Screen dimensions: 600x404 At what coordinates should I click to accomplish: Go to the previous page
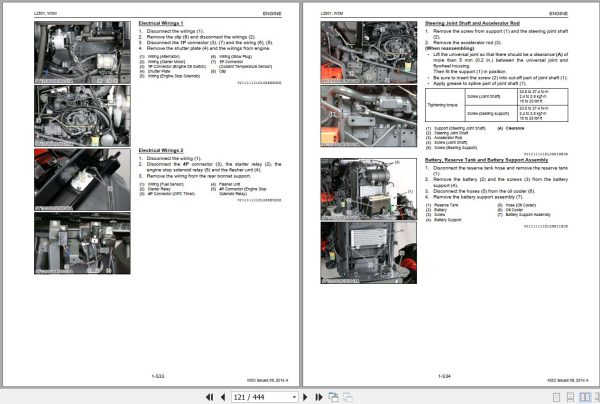coord(223,397)
